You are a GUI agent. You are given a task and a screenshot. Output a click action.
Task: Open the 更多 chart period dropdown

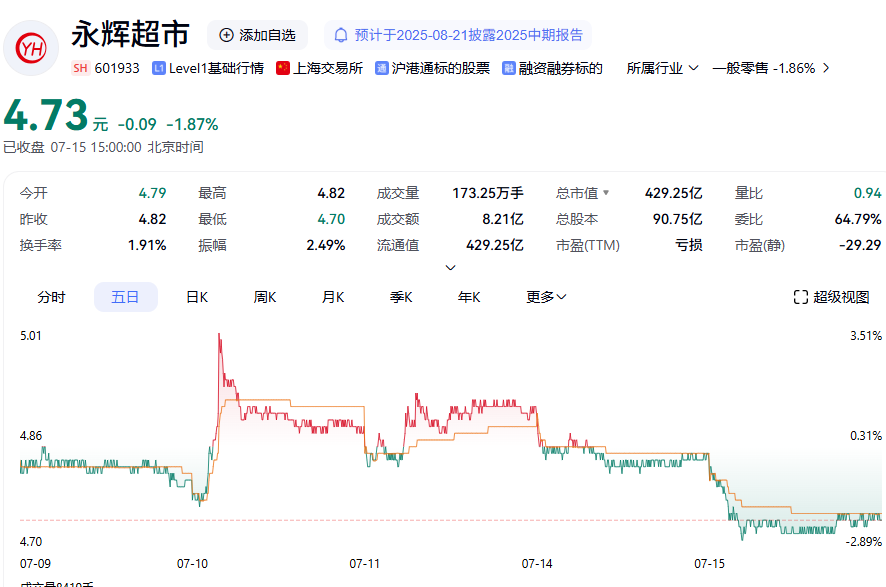pos(546,297)
